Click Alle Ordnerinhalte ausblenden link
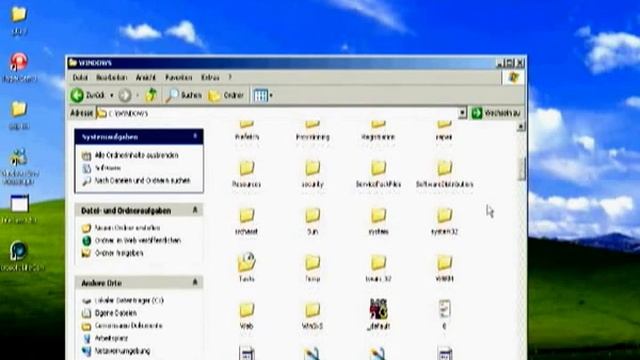This screenshot has width=640, height=360. pos(136,156)
